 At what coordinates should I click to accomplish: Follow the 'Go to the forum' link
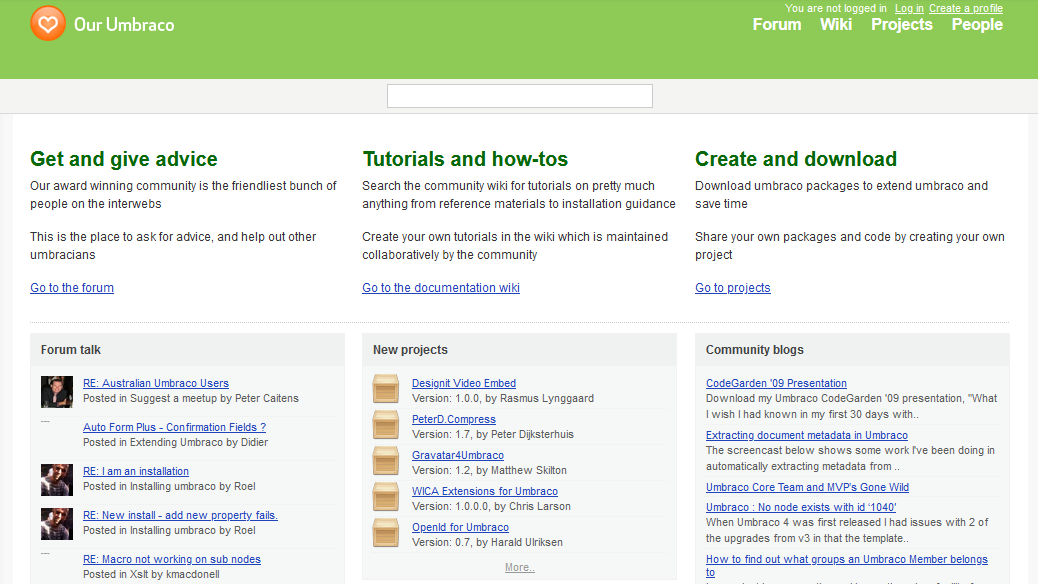point(72,288)
